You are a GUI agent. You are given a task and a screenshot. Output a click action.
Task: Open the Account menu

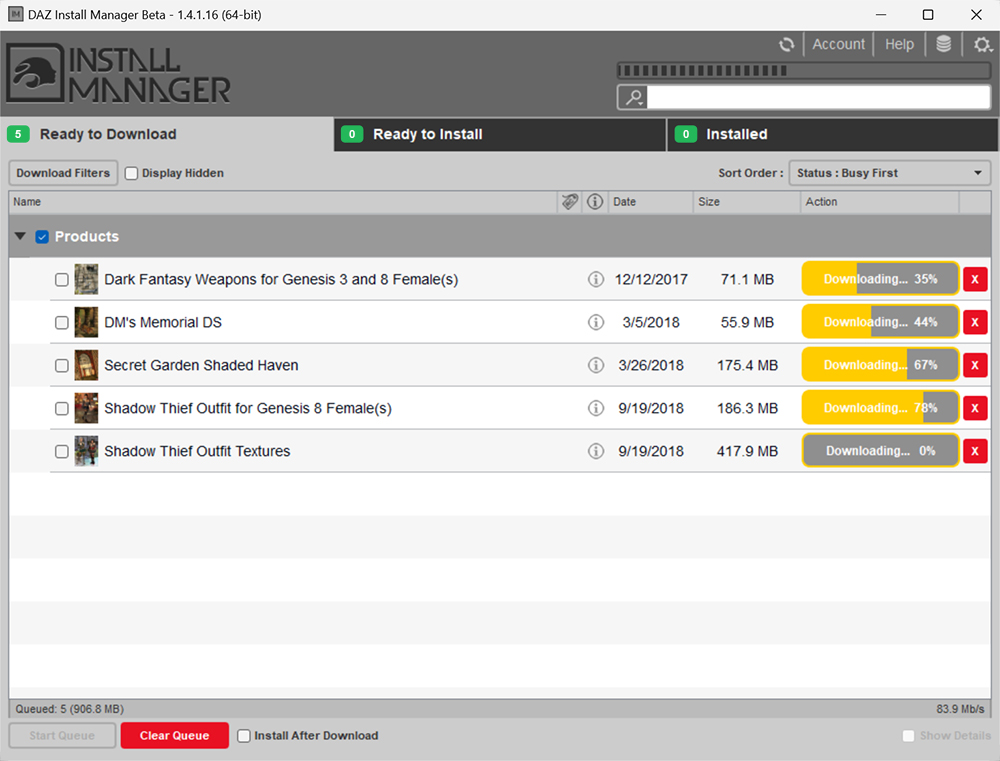coord(838,45)
